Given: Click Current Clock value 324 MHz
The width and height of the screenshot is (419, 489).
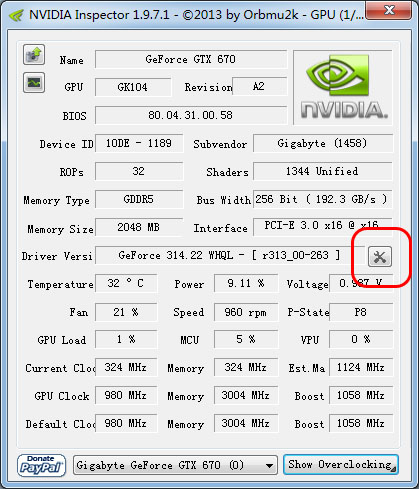Looking at the screenshot, I should coord(126,367).
